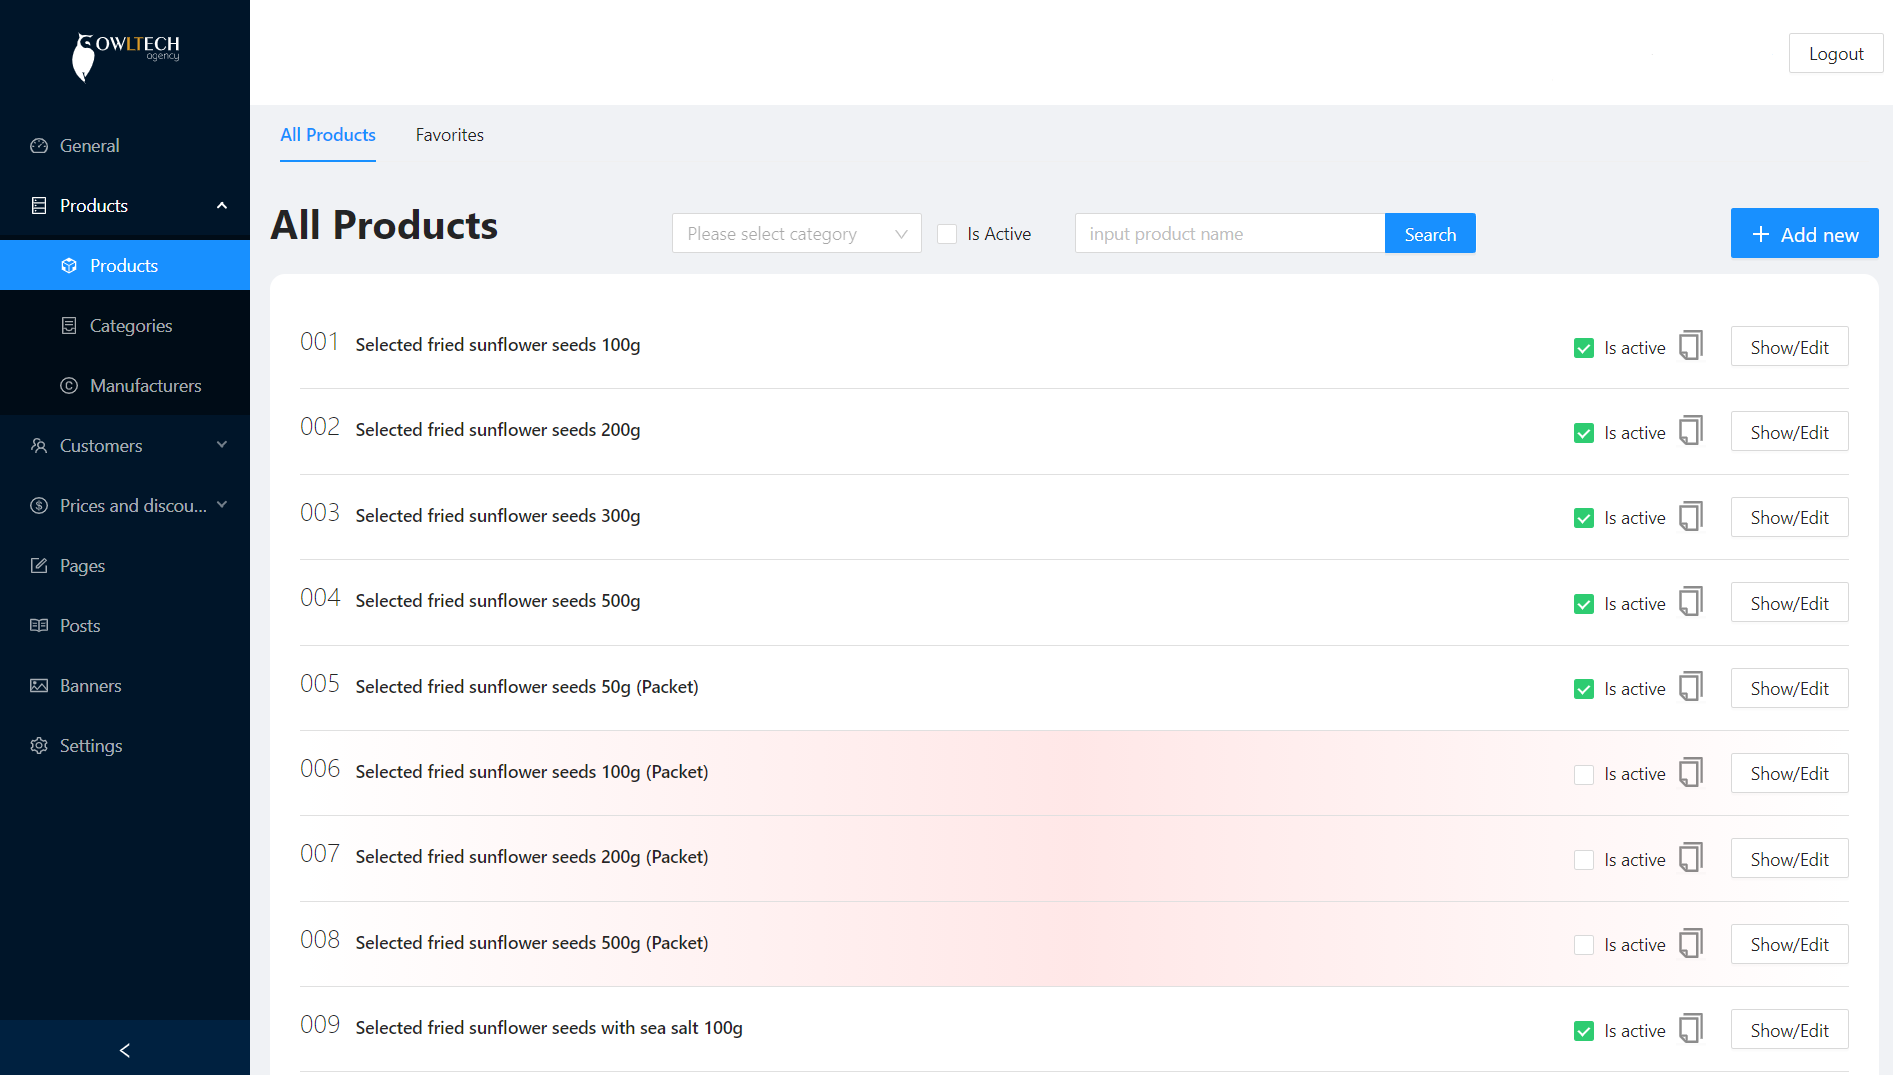1893x1075 pixels.
Task: Click Show/Edit for product 003
Action: click(x=1789, y=517)
